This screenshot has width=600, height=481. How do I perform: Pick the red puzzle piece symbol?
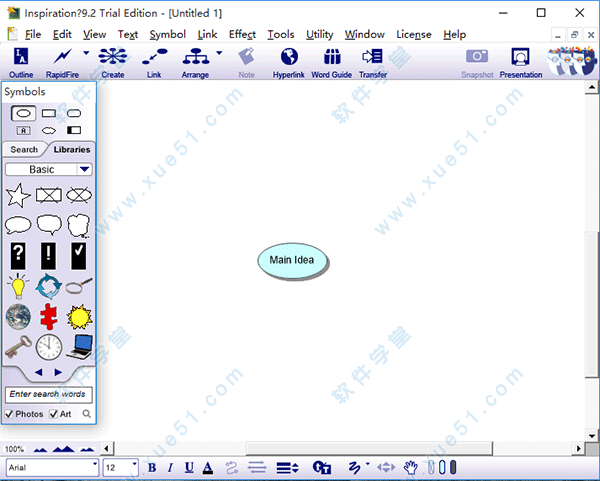(x=48, y=317)
